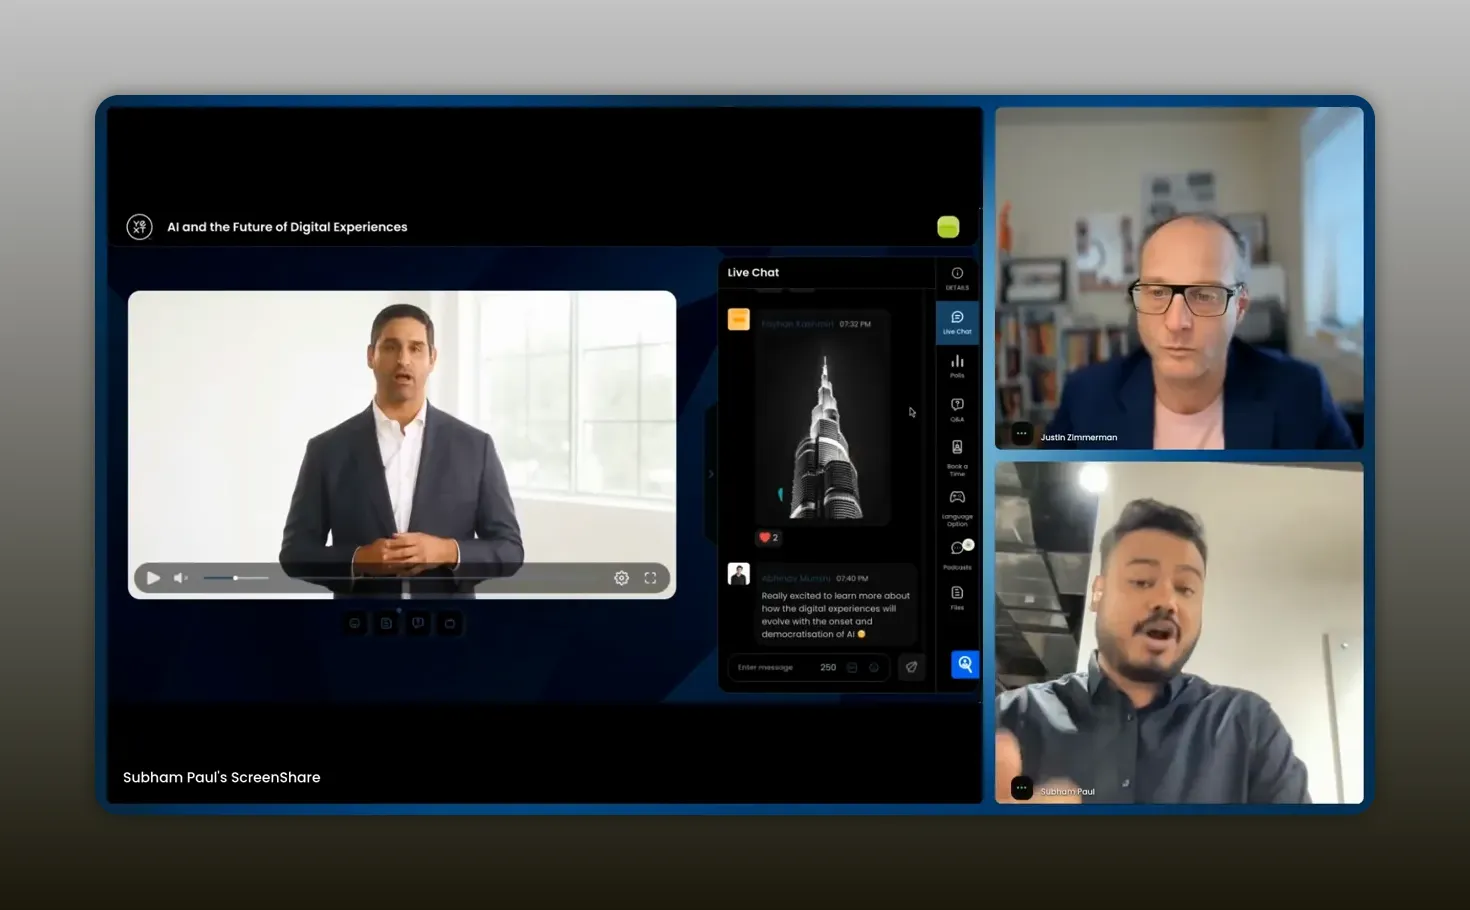
Task: Play the embedded video
Action: (x=153, y=578)
